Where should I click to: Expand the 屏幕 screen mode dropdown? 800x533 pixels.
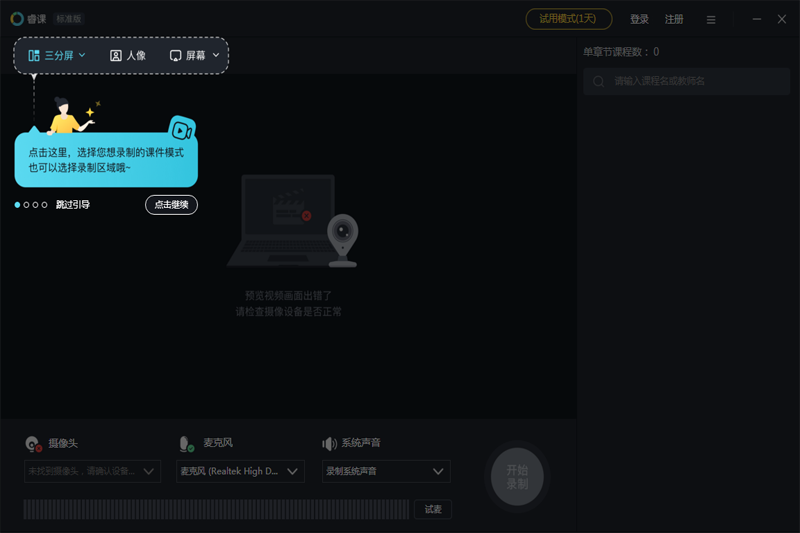195,56
